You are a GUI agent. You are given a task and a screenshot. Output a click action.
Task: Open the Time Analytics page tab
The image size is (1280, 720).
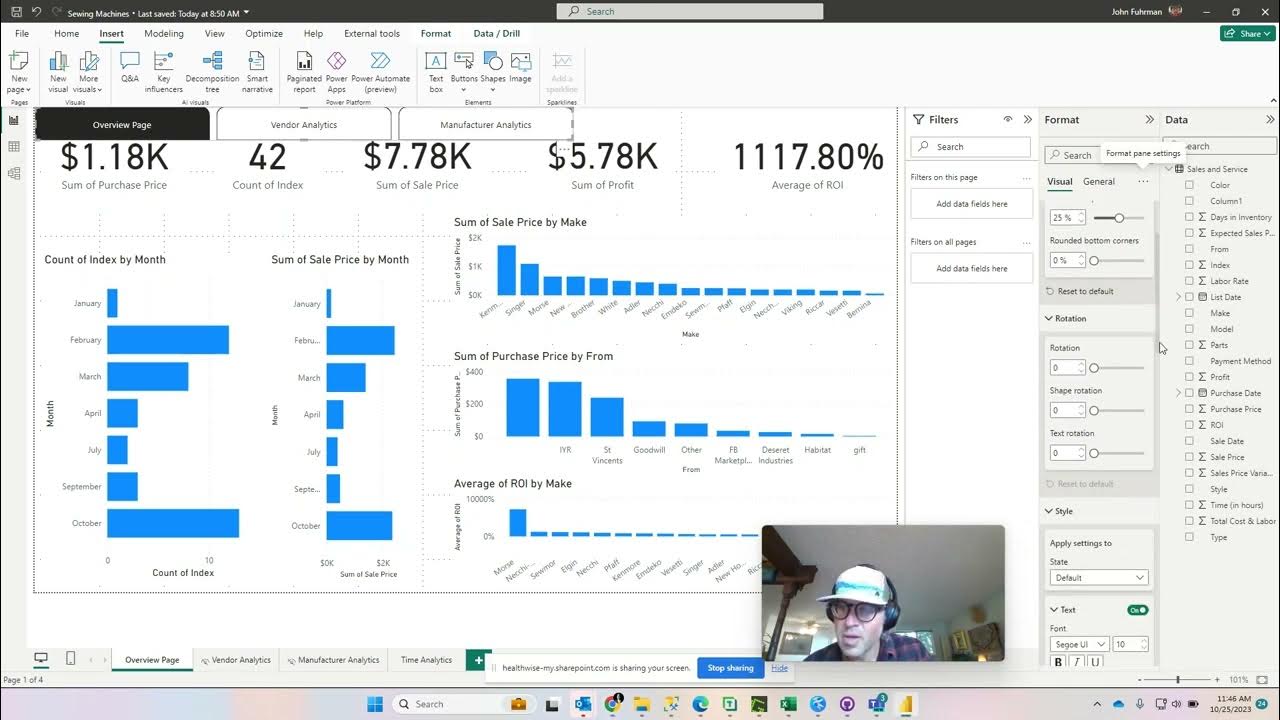point(426,660)
